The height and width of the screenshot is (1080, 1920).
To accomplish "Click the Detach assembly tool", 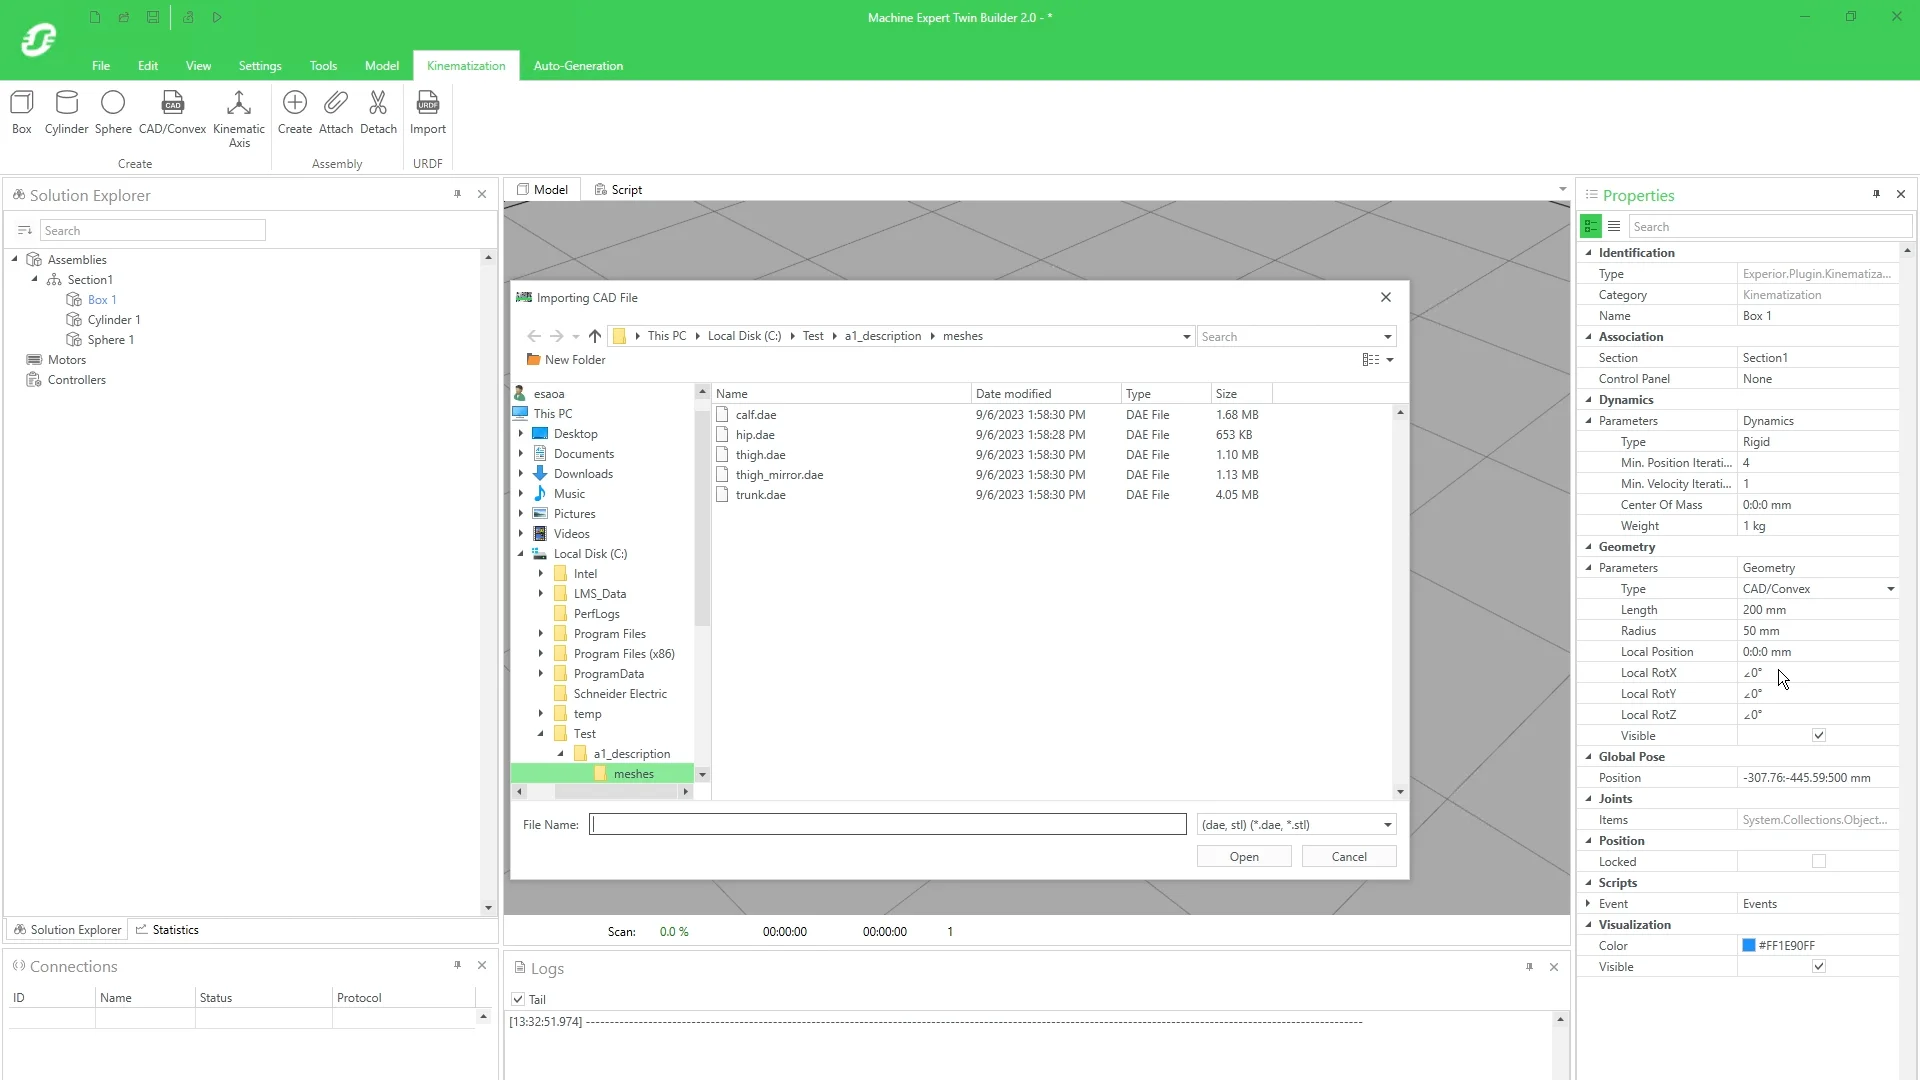I will coord(379,112).
